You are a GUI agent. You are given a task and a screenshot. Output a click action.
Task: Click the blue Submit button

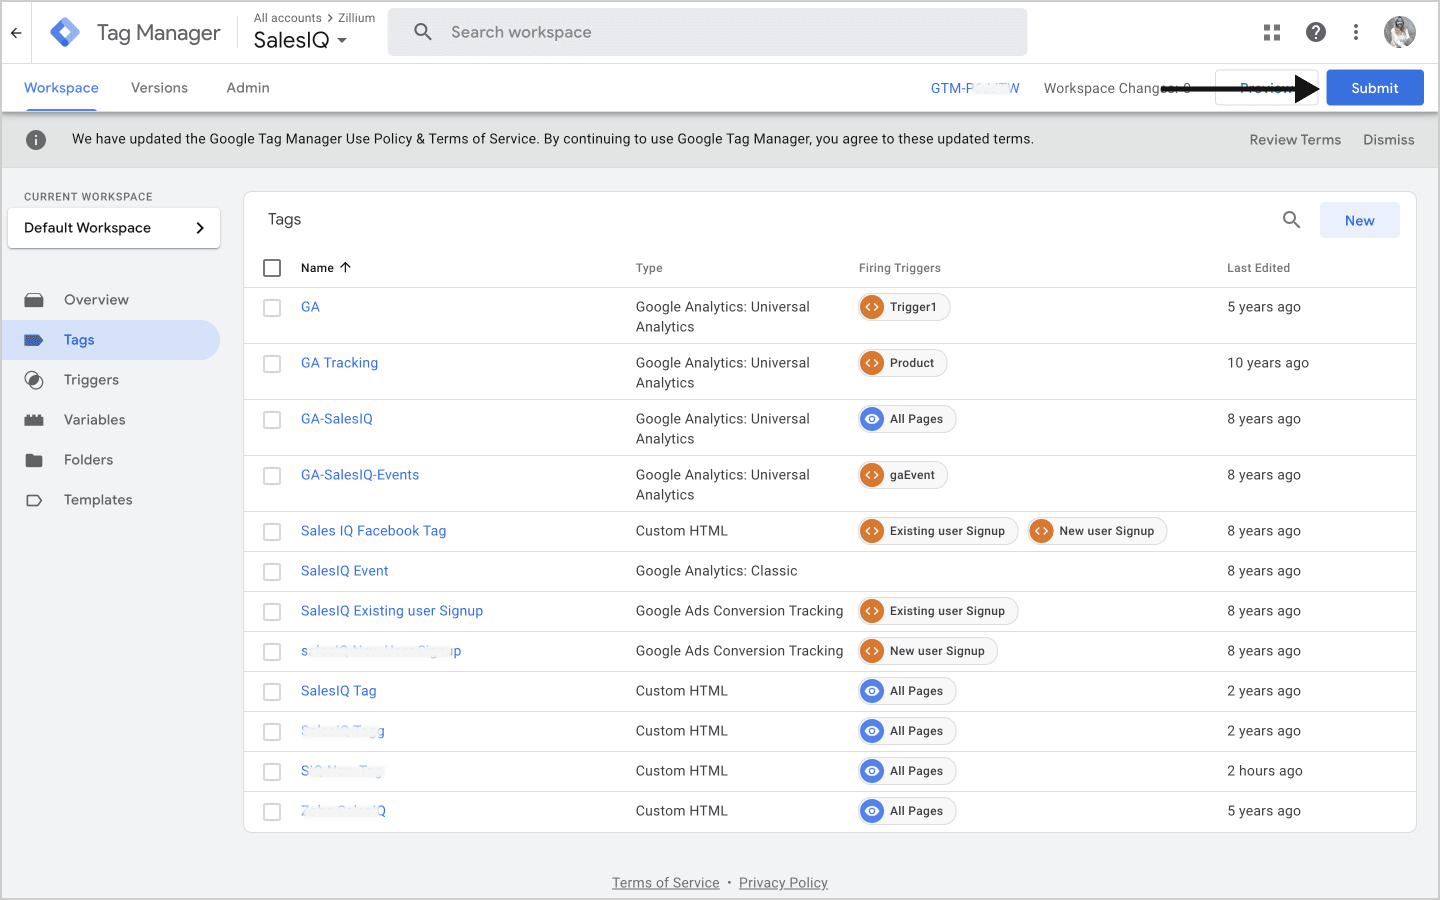pyautogui.click(x=1375, y=88)
